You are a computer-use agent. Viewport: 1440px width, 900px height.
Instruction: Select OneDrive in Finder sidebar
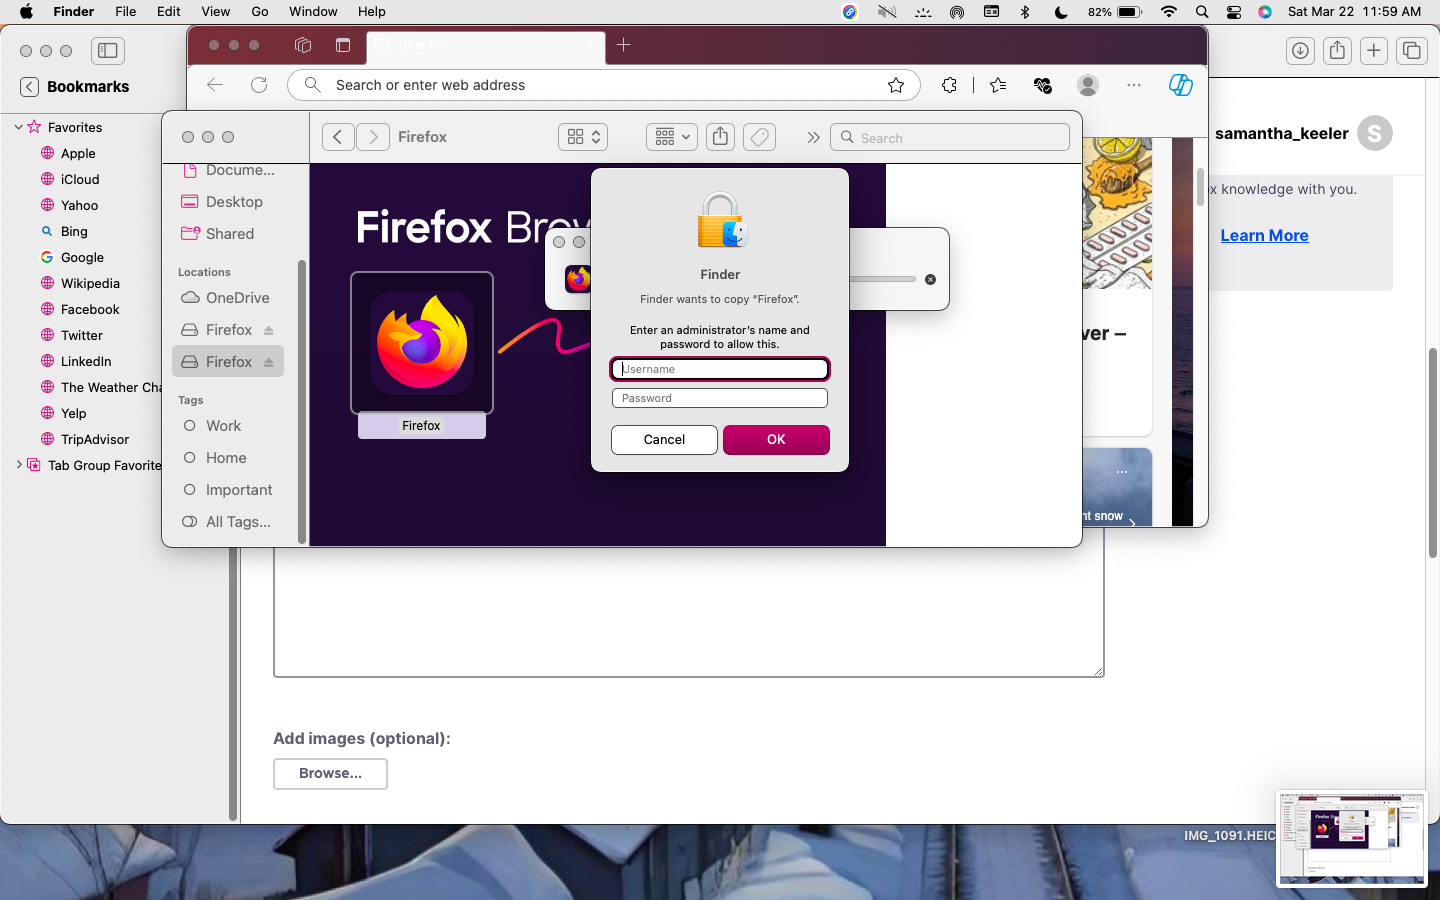(x=227, y=298)
